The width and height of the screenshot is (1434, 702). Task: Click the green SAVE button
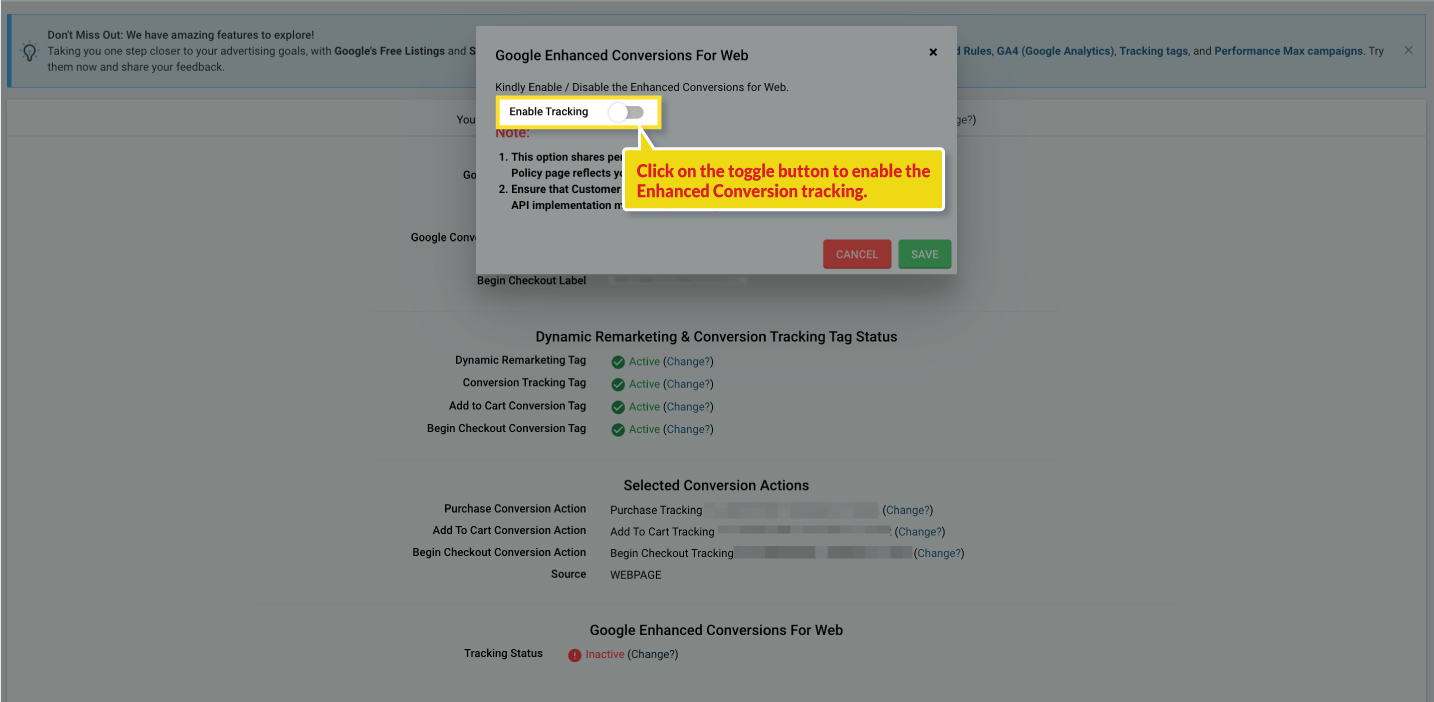[925, 254]
